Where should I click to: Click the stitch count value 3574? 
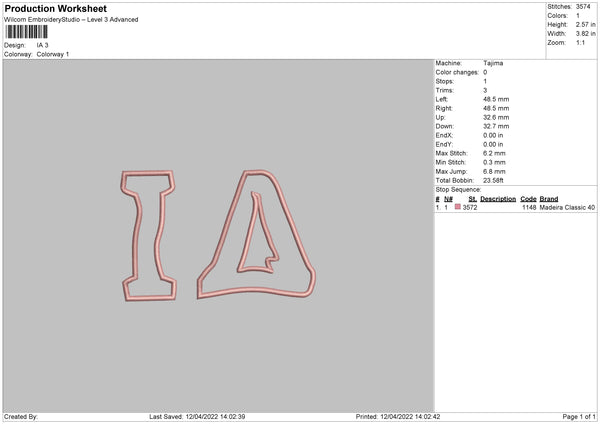(x=583, y=7)
